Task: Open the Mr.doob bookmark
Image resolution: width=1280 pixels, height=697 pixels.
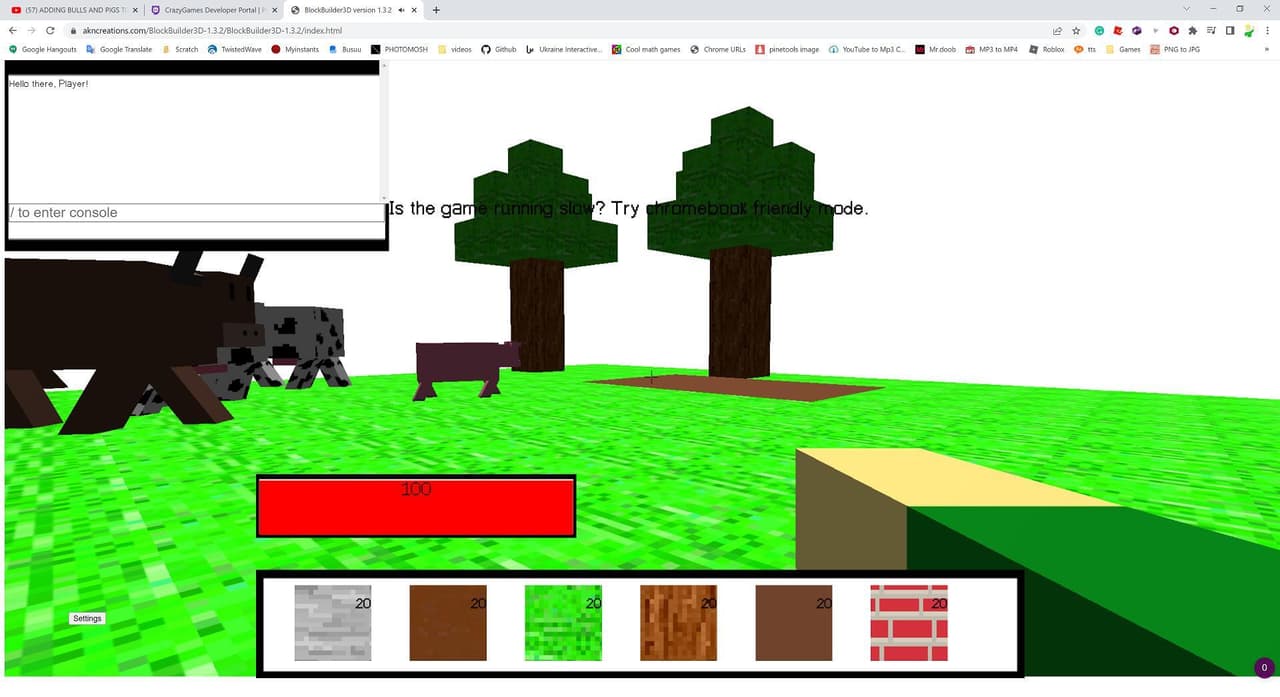Action: coord(935,49)
